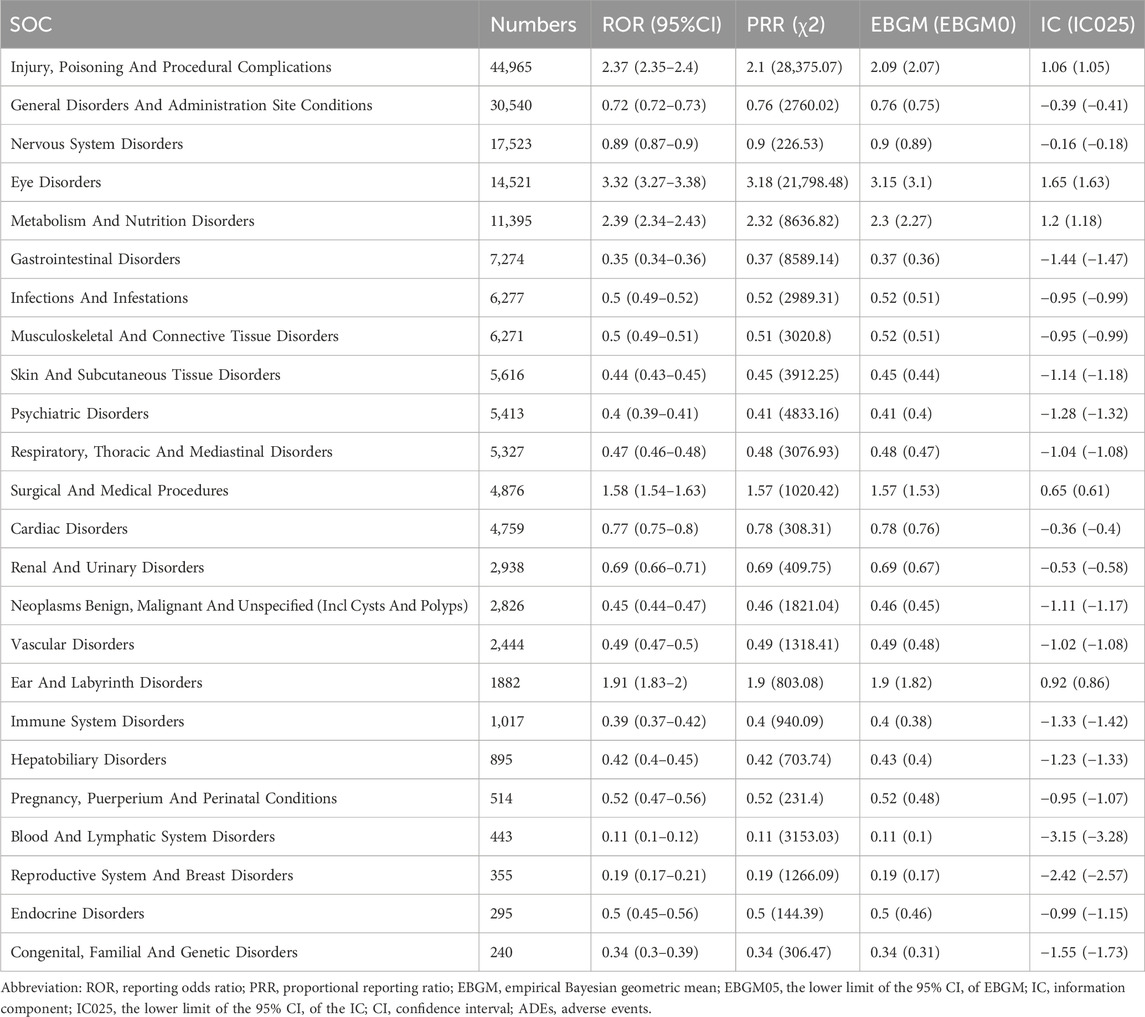Image resolution: width=1145 pixels, height=1017 pixels.
Task: Click the SOC column header
Action: click(x=31, y=24)
